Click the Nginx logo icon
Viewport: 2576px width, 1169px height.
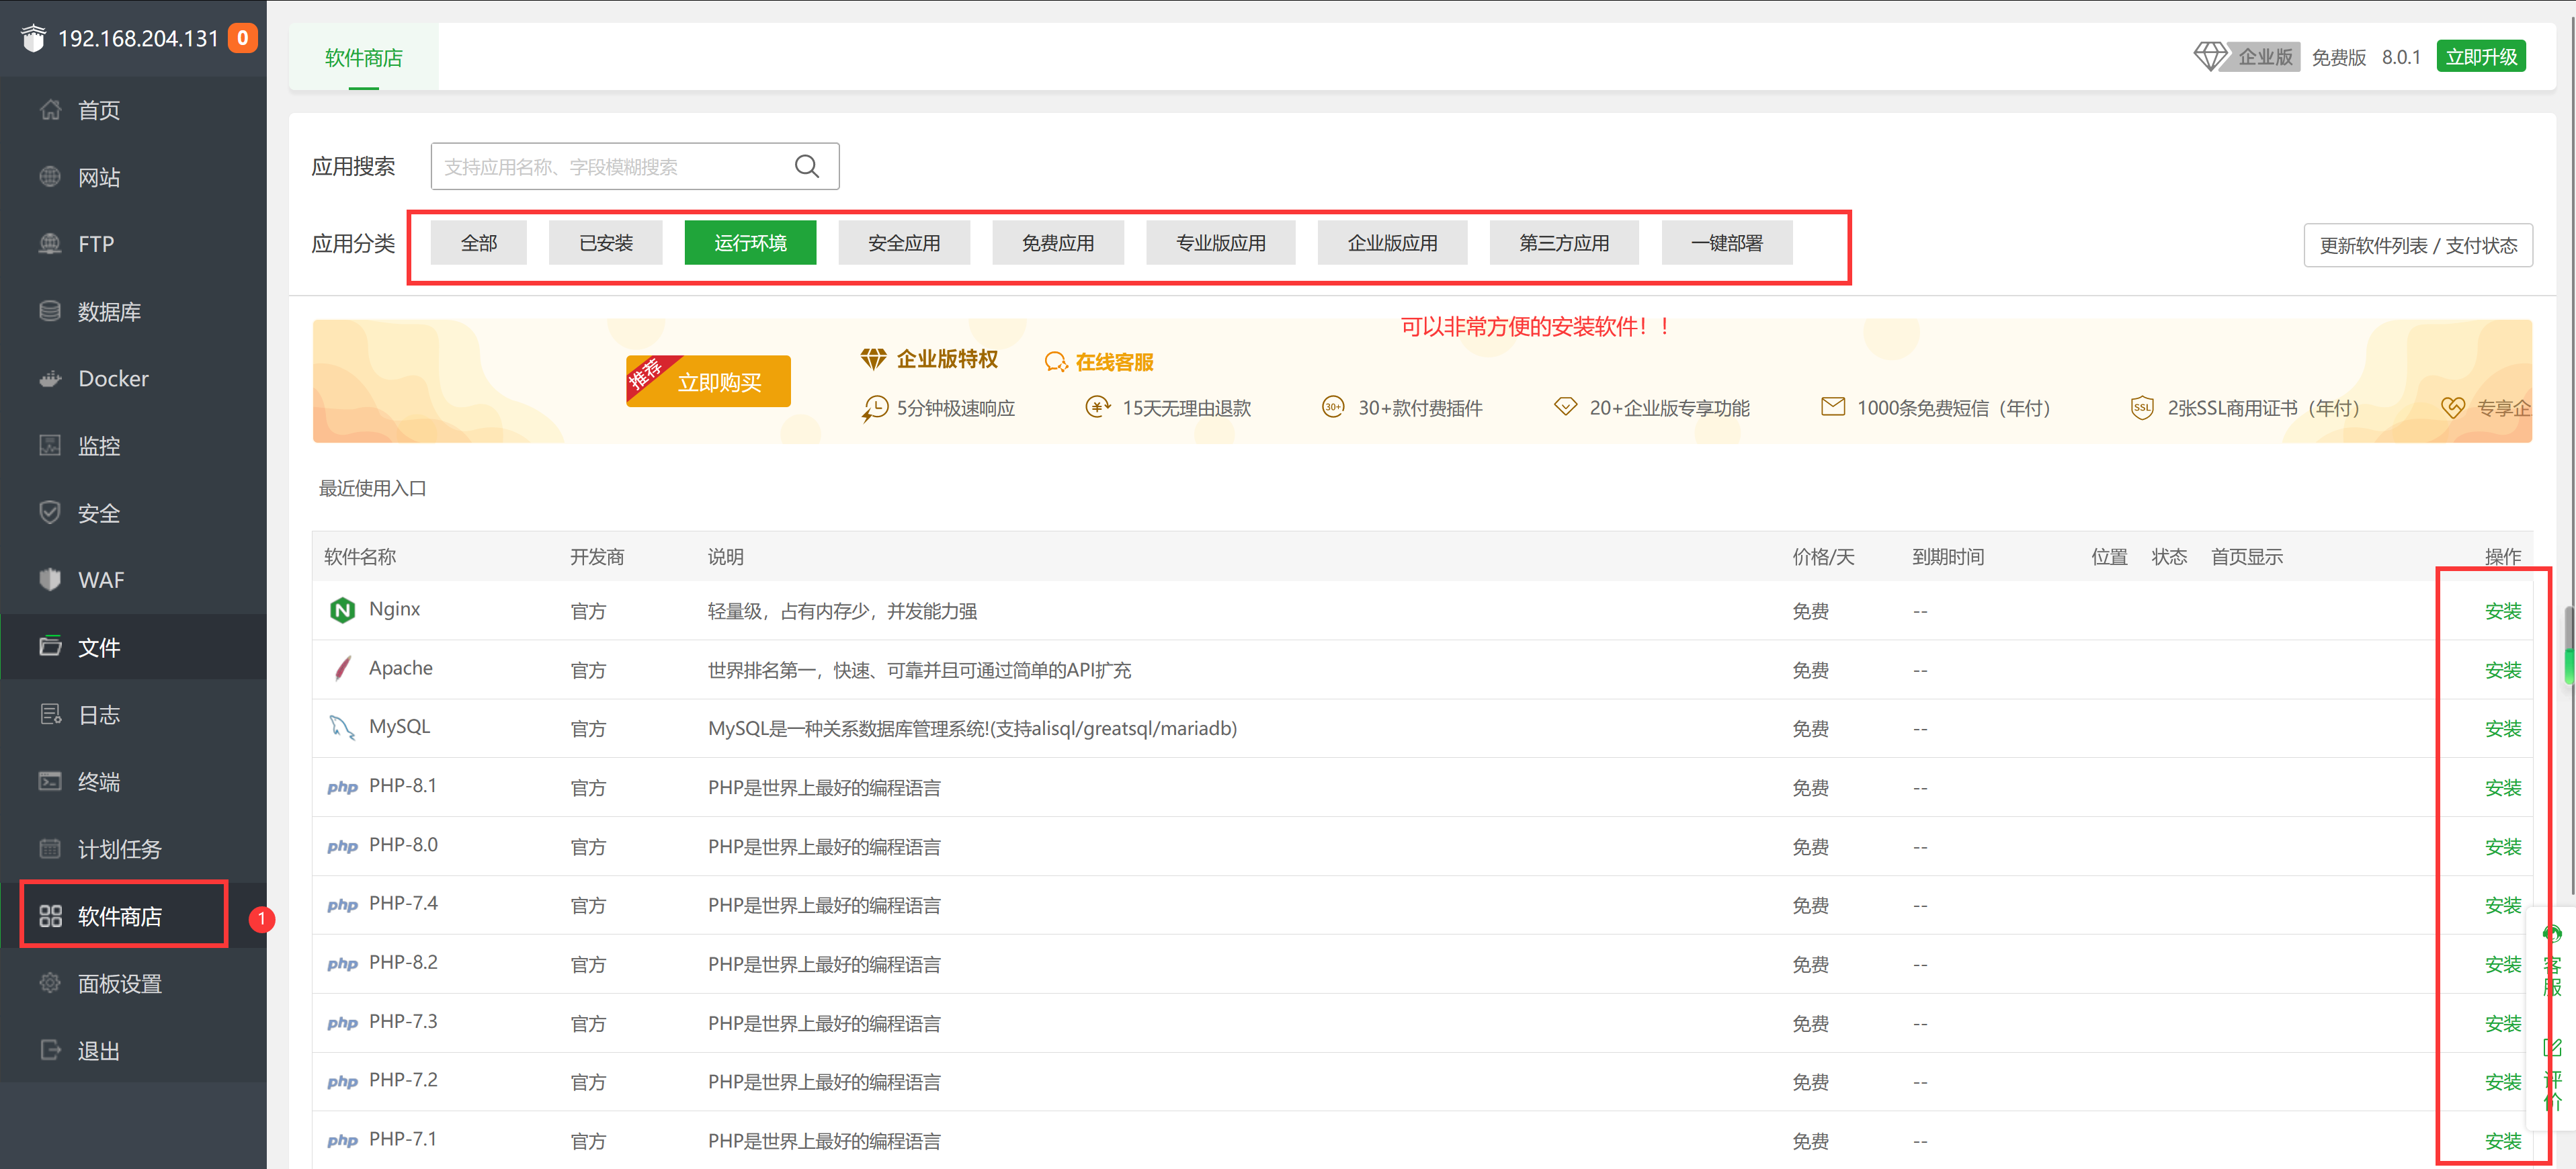click(x=342, y=610)
